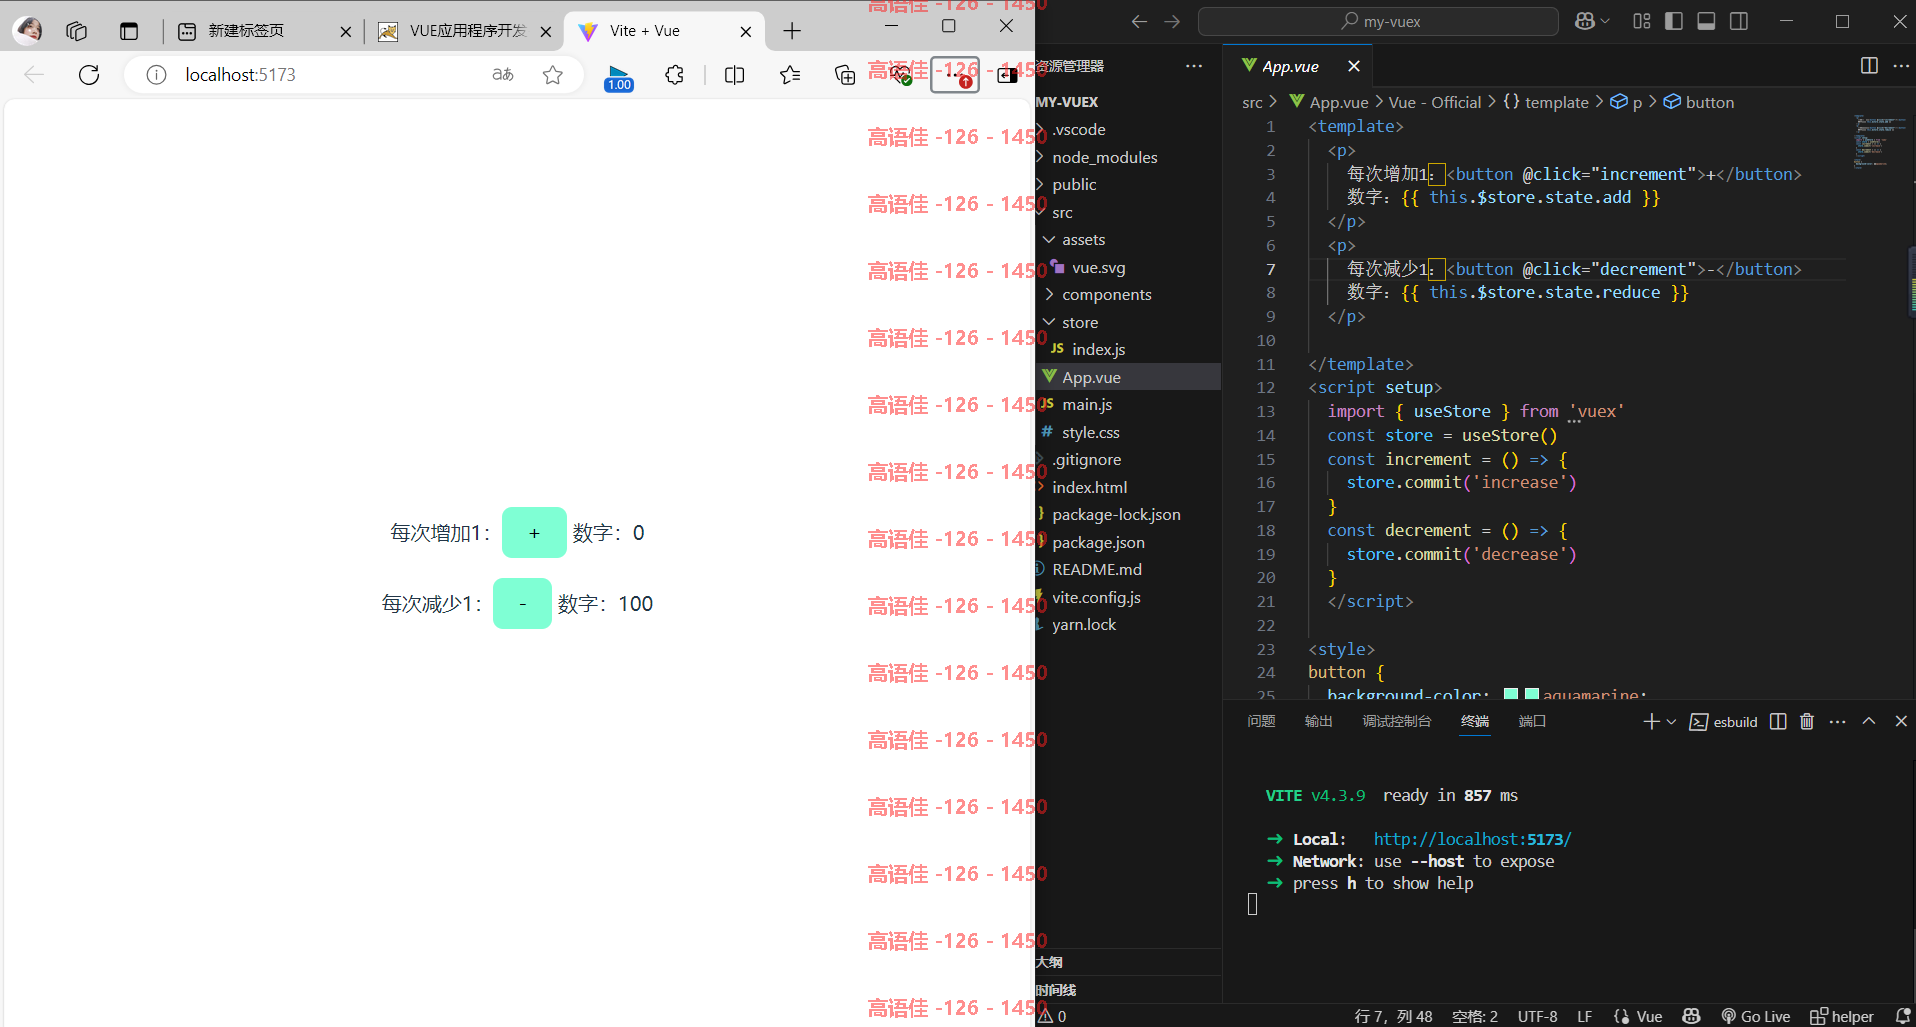Split the editor right
Viewport: 1916px width, 1027px height.
1869,66
